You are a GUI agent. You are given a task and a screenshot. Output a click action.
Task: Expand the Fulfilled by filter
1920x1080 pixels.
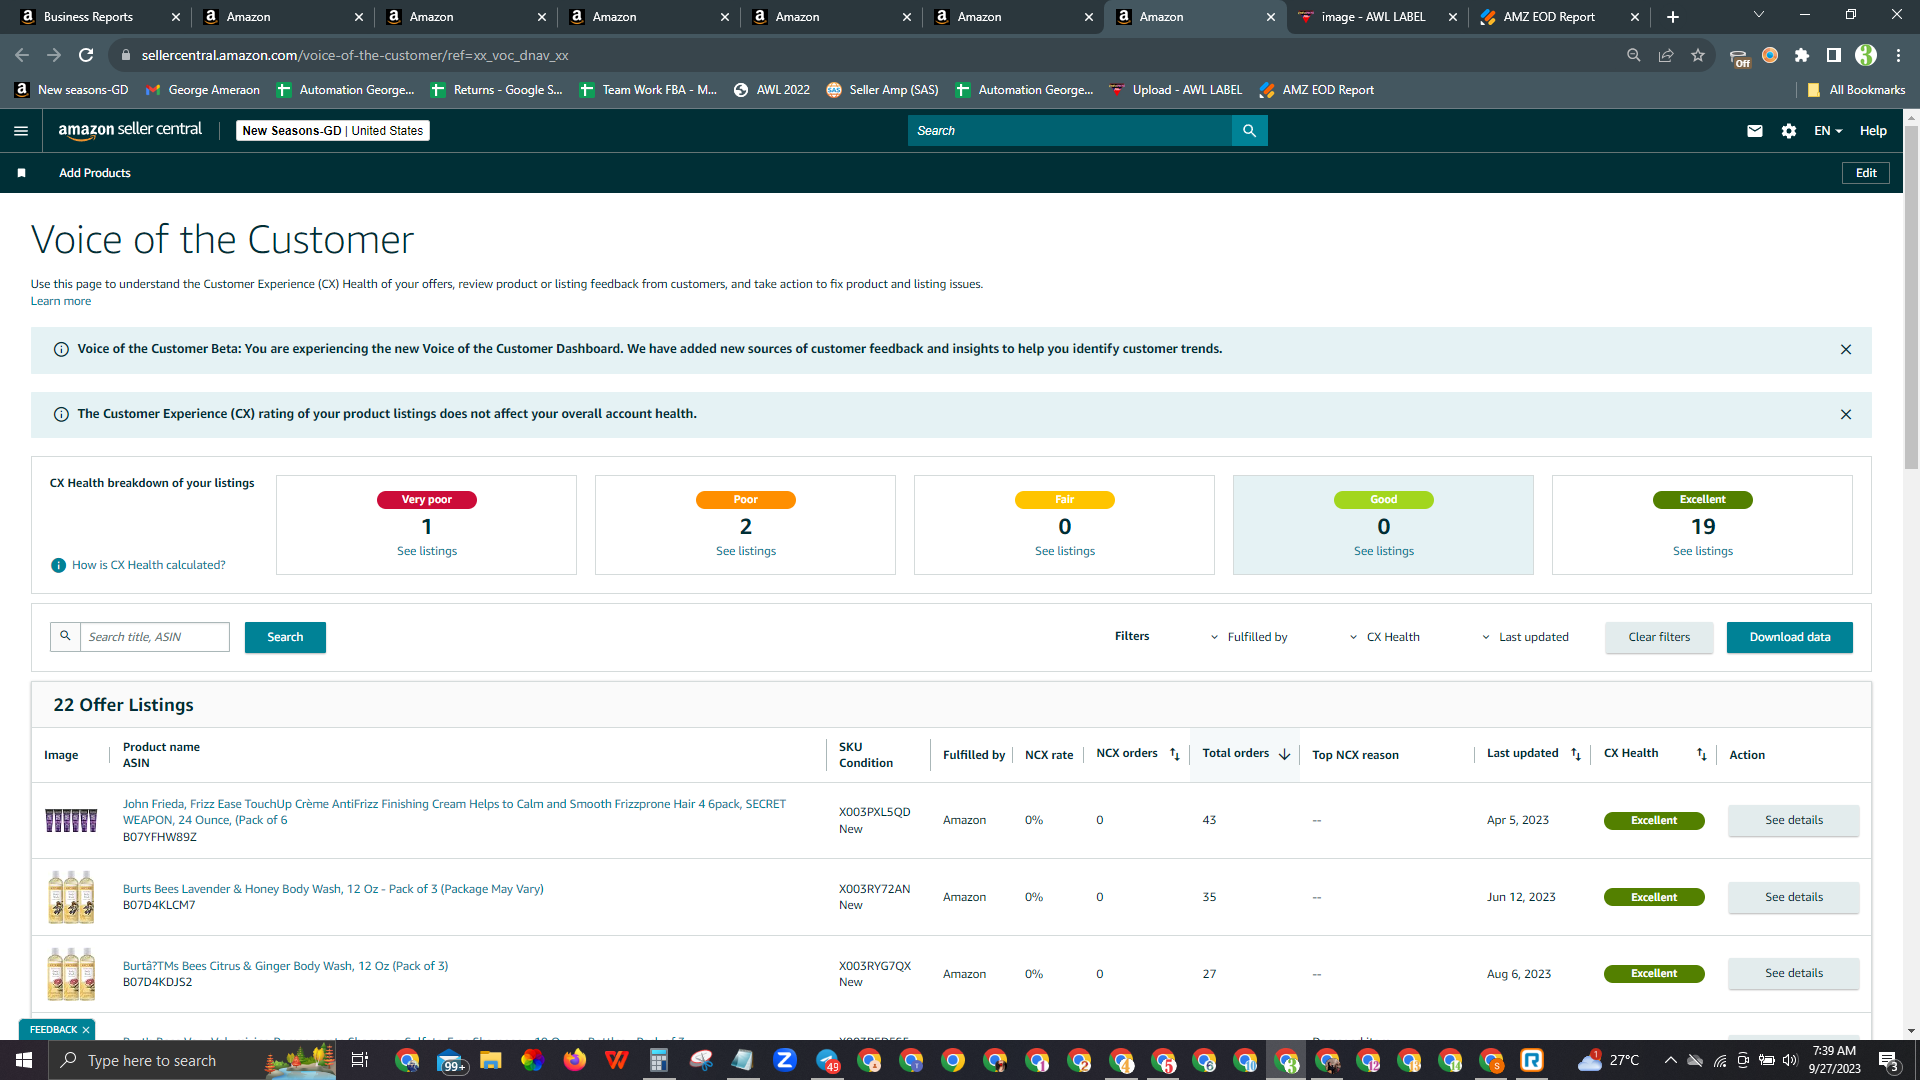coord(1249,638)
